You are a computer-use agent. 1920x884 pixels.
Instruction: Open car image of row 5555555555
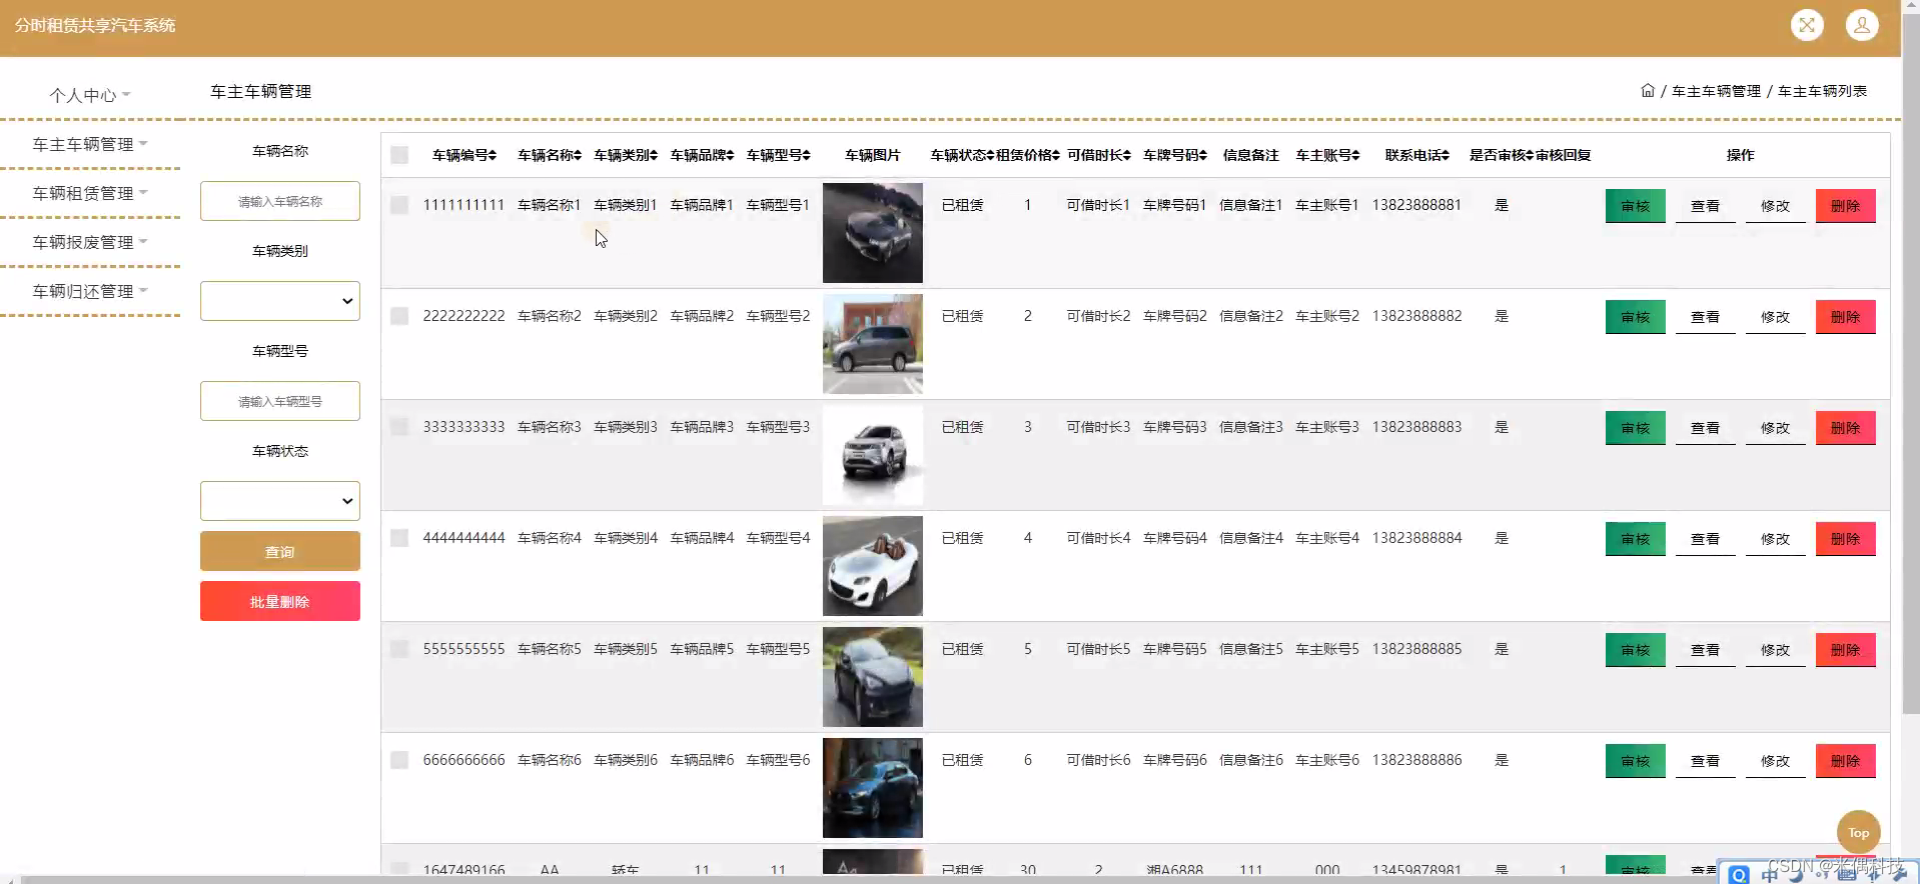pos(872,677)
